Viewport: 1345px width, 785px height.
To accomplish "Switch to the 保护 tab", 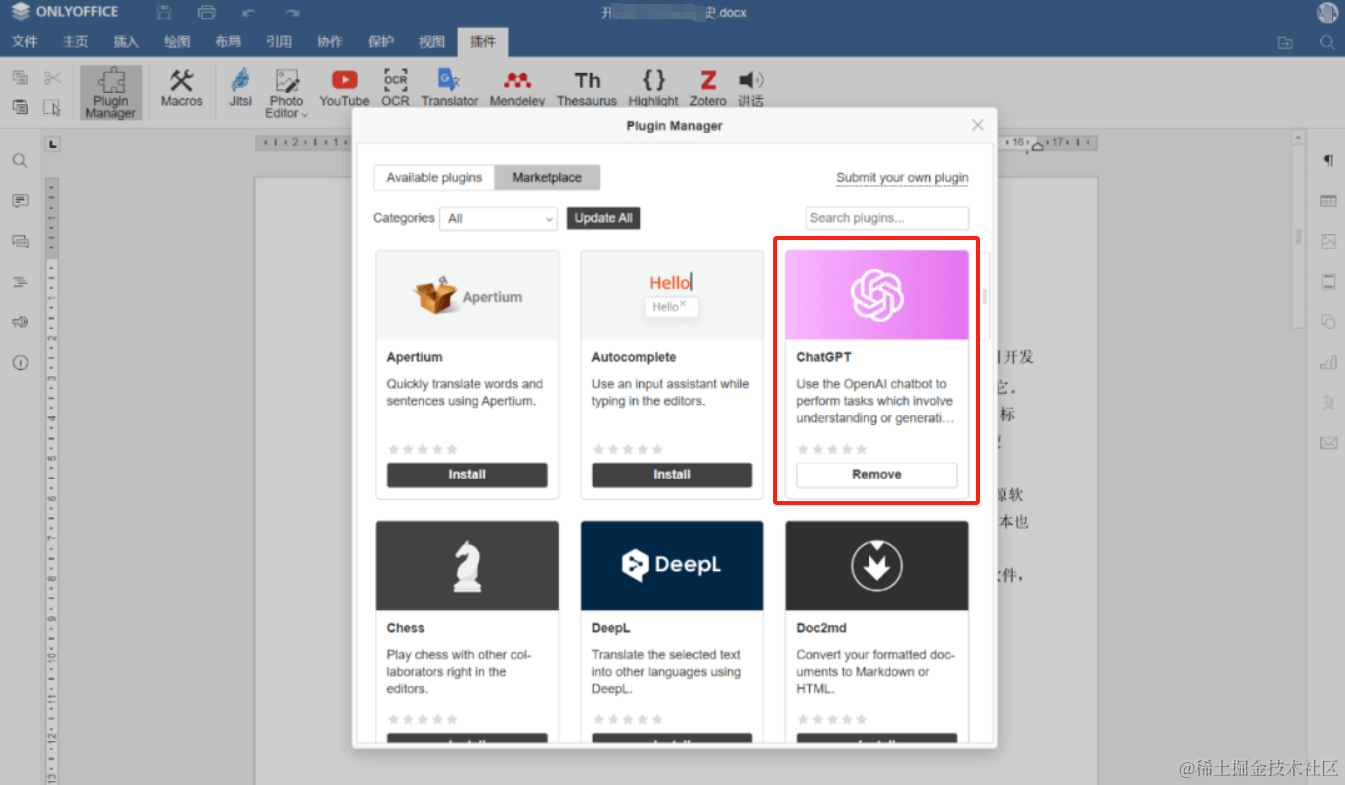I will (x=381, y=42).
